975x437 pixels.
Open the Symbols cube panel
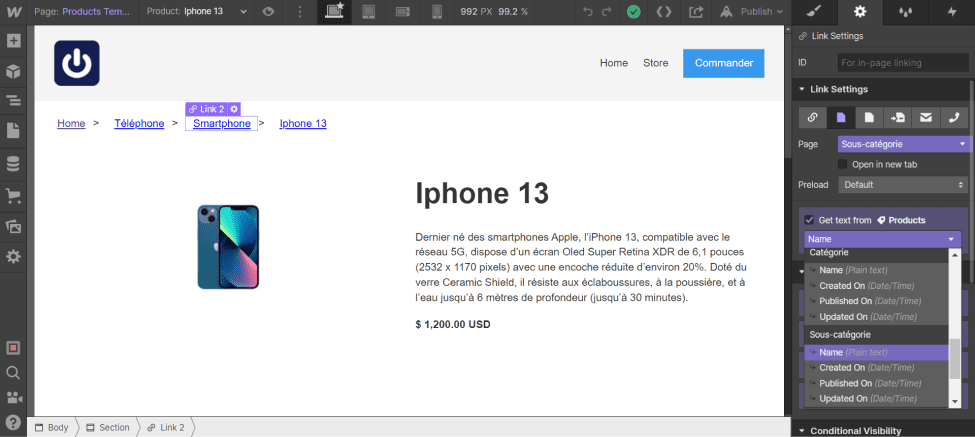pos(13,71)
